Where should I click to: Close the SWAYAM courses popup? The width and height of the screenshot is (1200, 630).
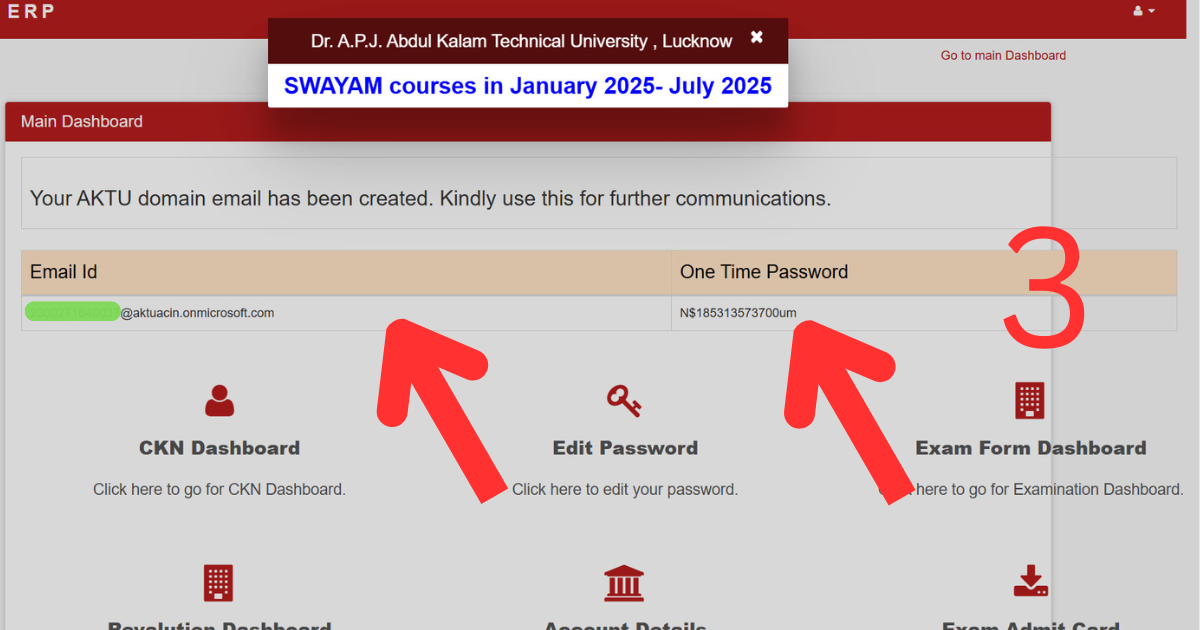[x=757, y=37]
